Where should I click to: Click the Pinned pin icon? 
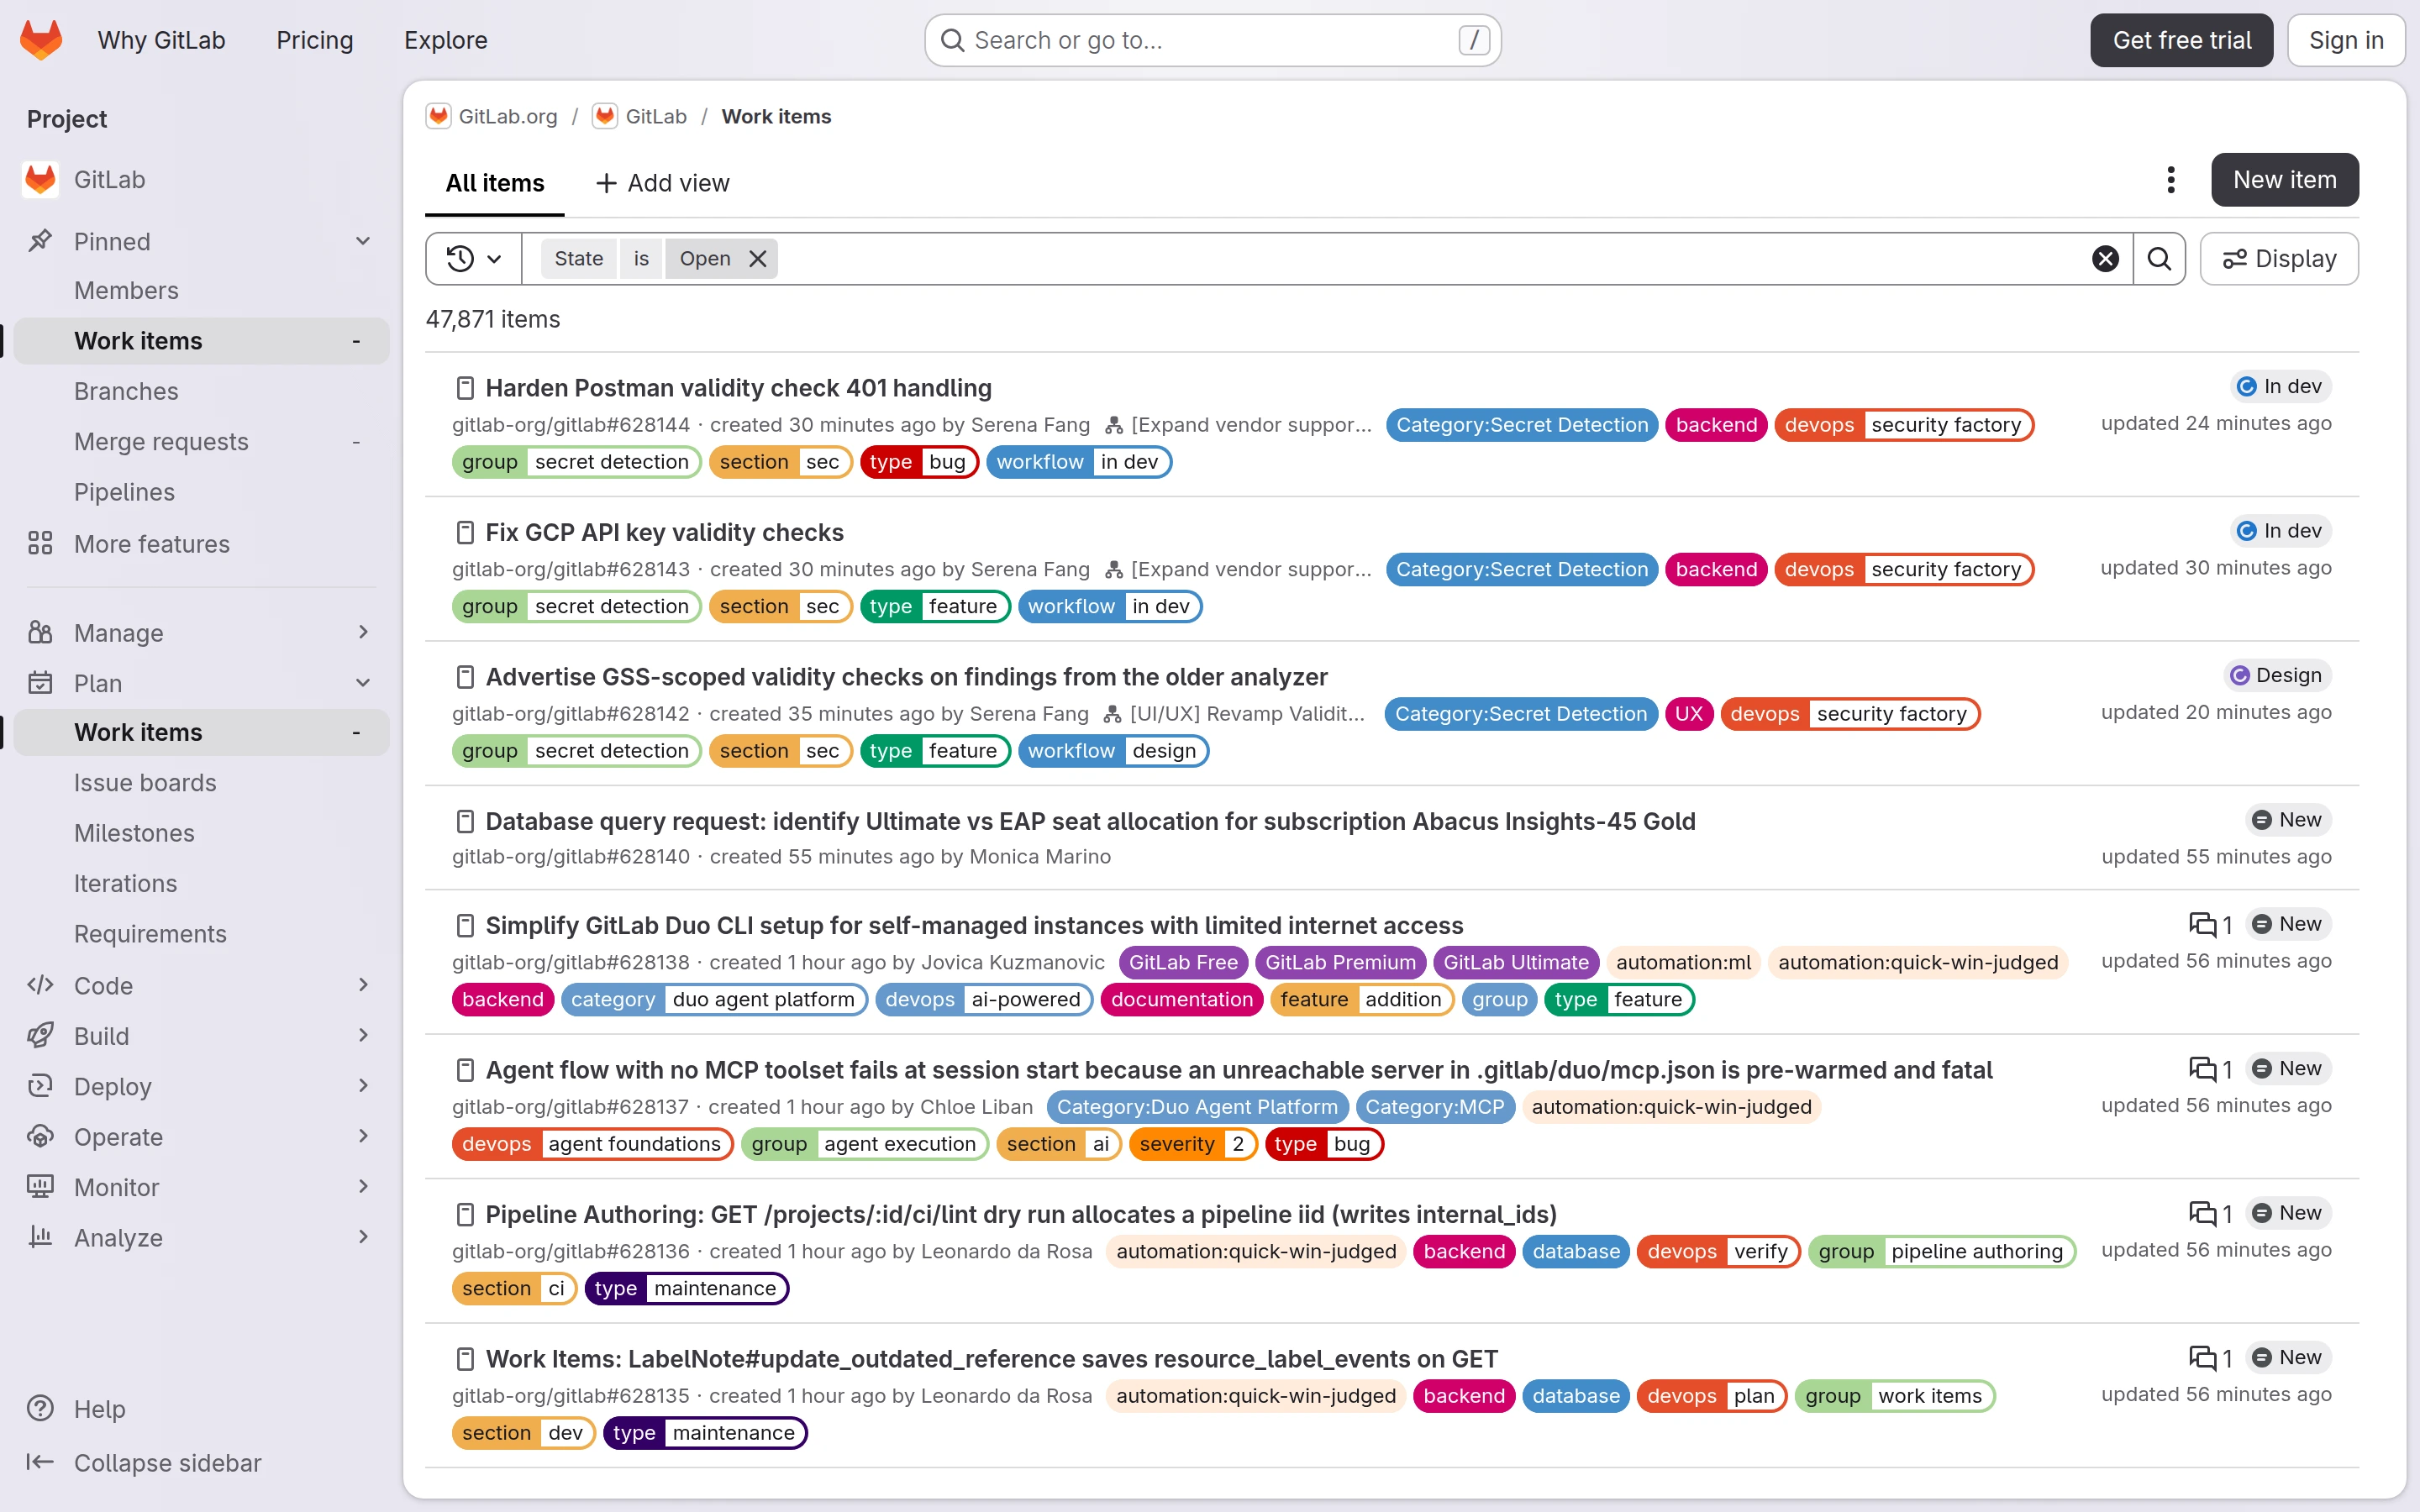40,241
